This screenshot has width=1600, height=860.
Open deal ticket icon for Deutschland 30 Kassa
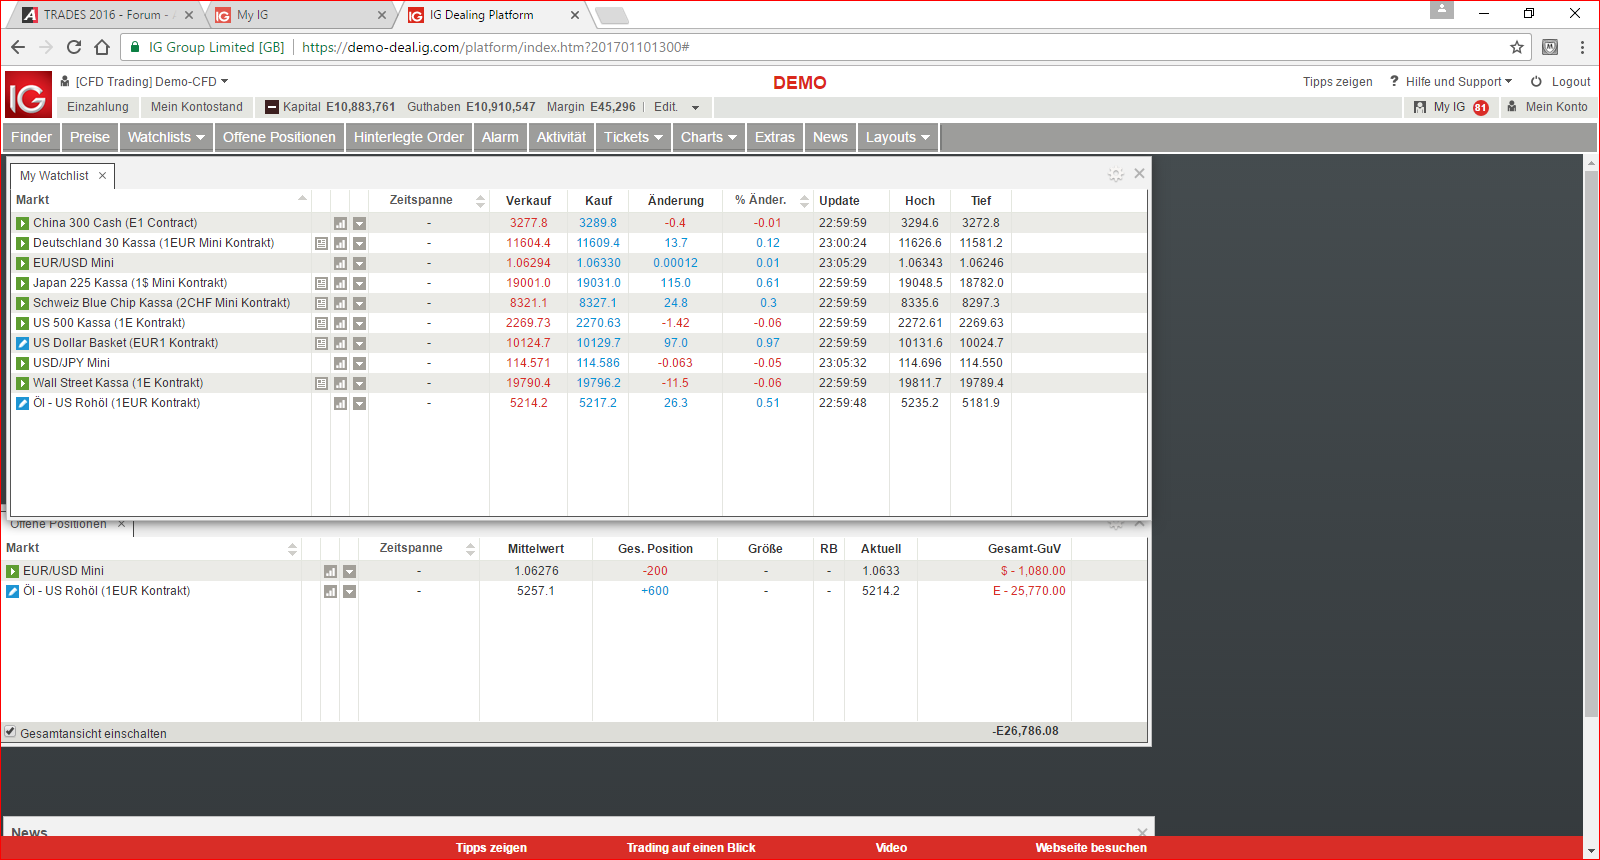click(321, 243)
